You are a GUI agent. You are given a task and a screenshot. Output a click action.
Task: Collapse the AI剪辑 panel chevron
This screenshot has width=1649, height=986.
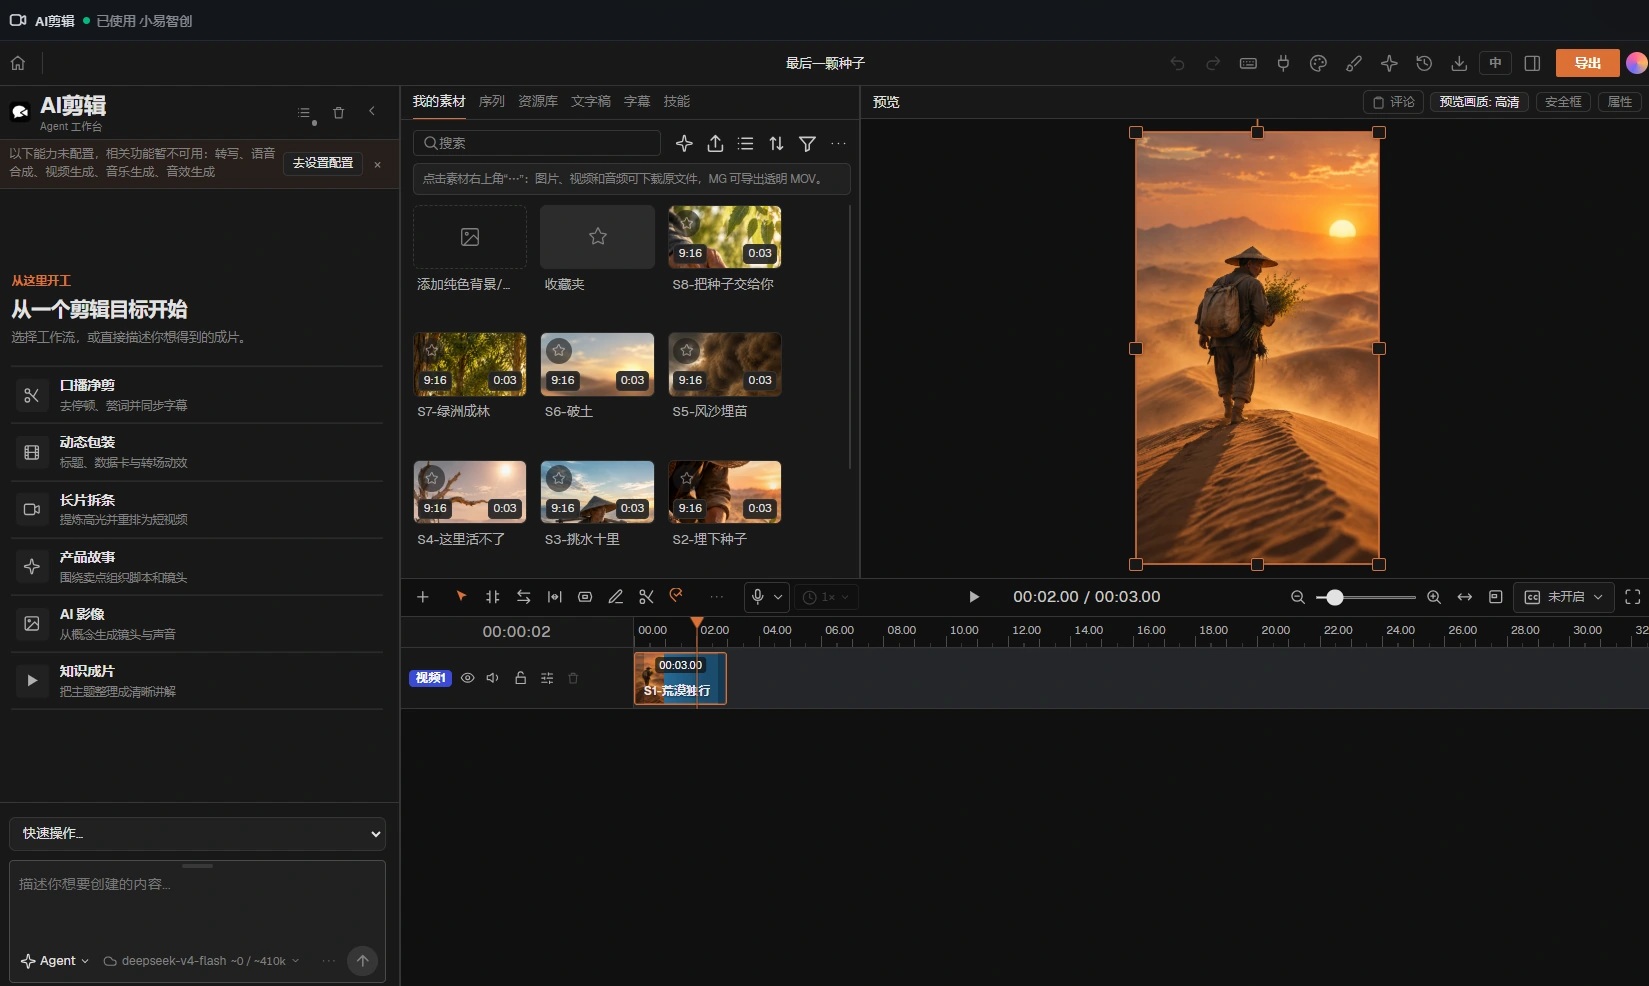click(x=372, y=112)
